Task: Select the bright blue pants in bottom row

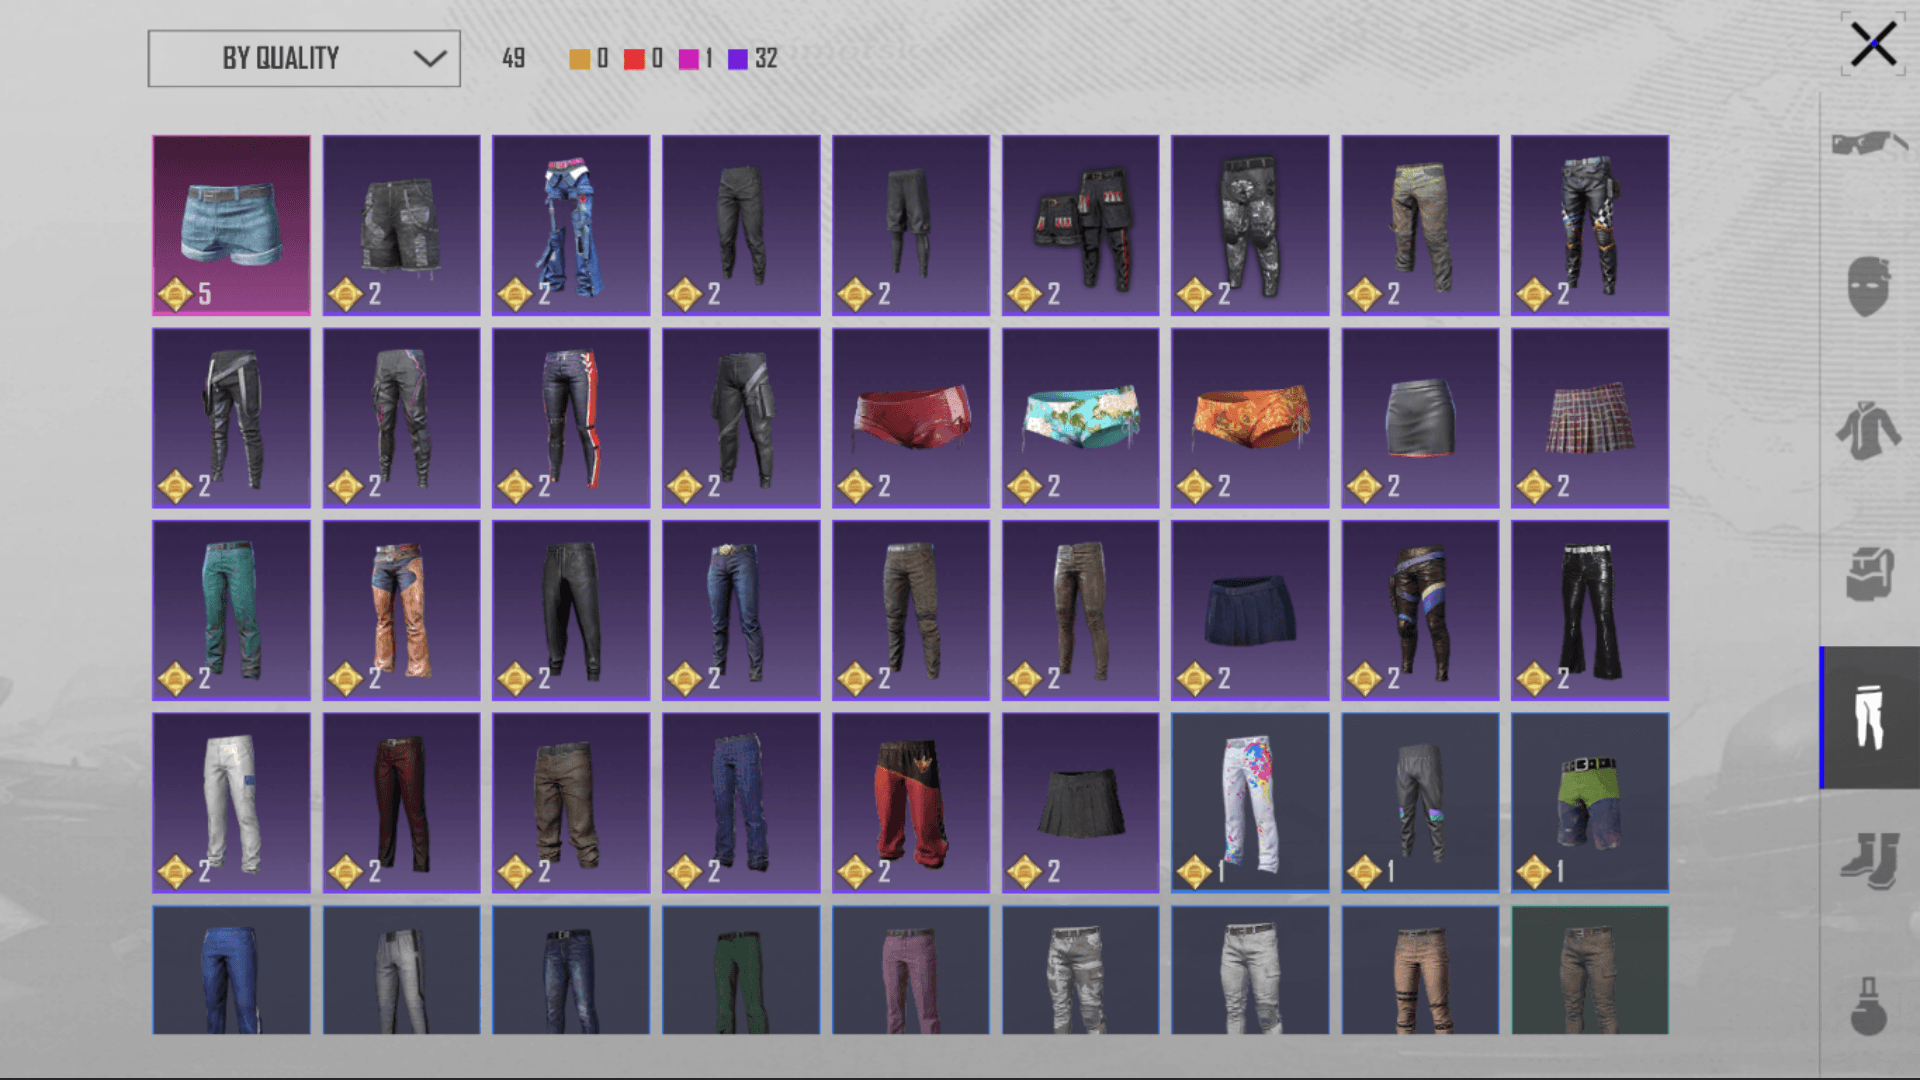Action: [x=231, y=970]
